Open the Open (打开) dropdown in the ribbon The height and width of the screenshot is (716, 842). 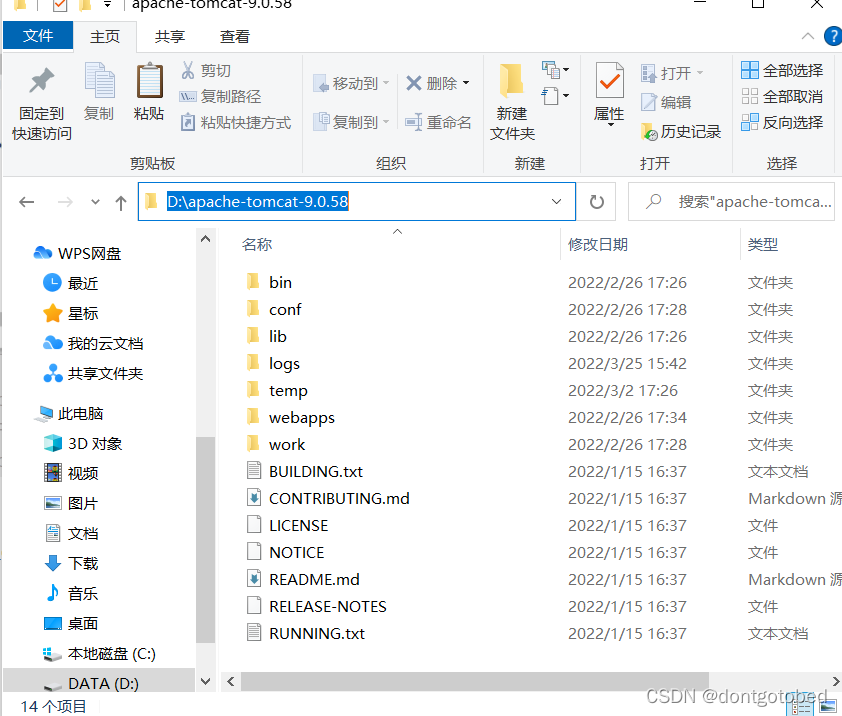click(x=700, y=73)
